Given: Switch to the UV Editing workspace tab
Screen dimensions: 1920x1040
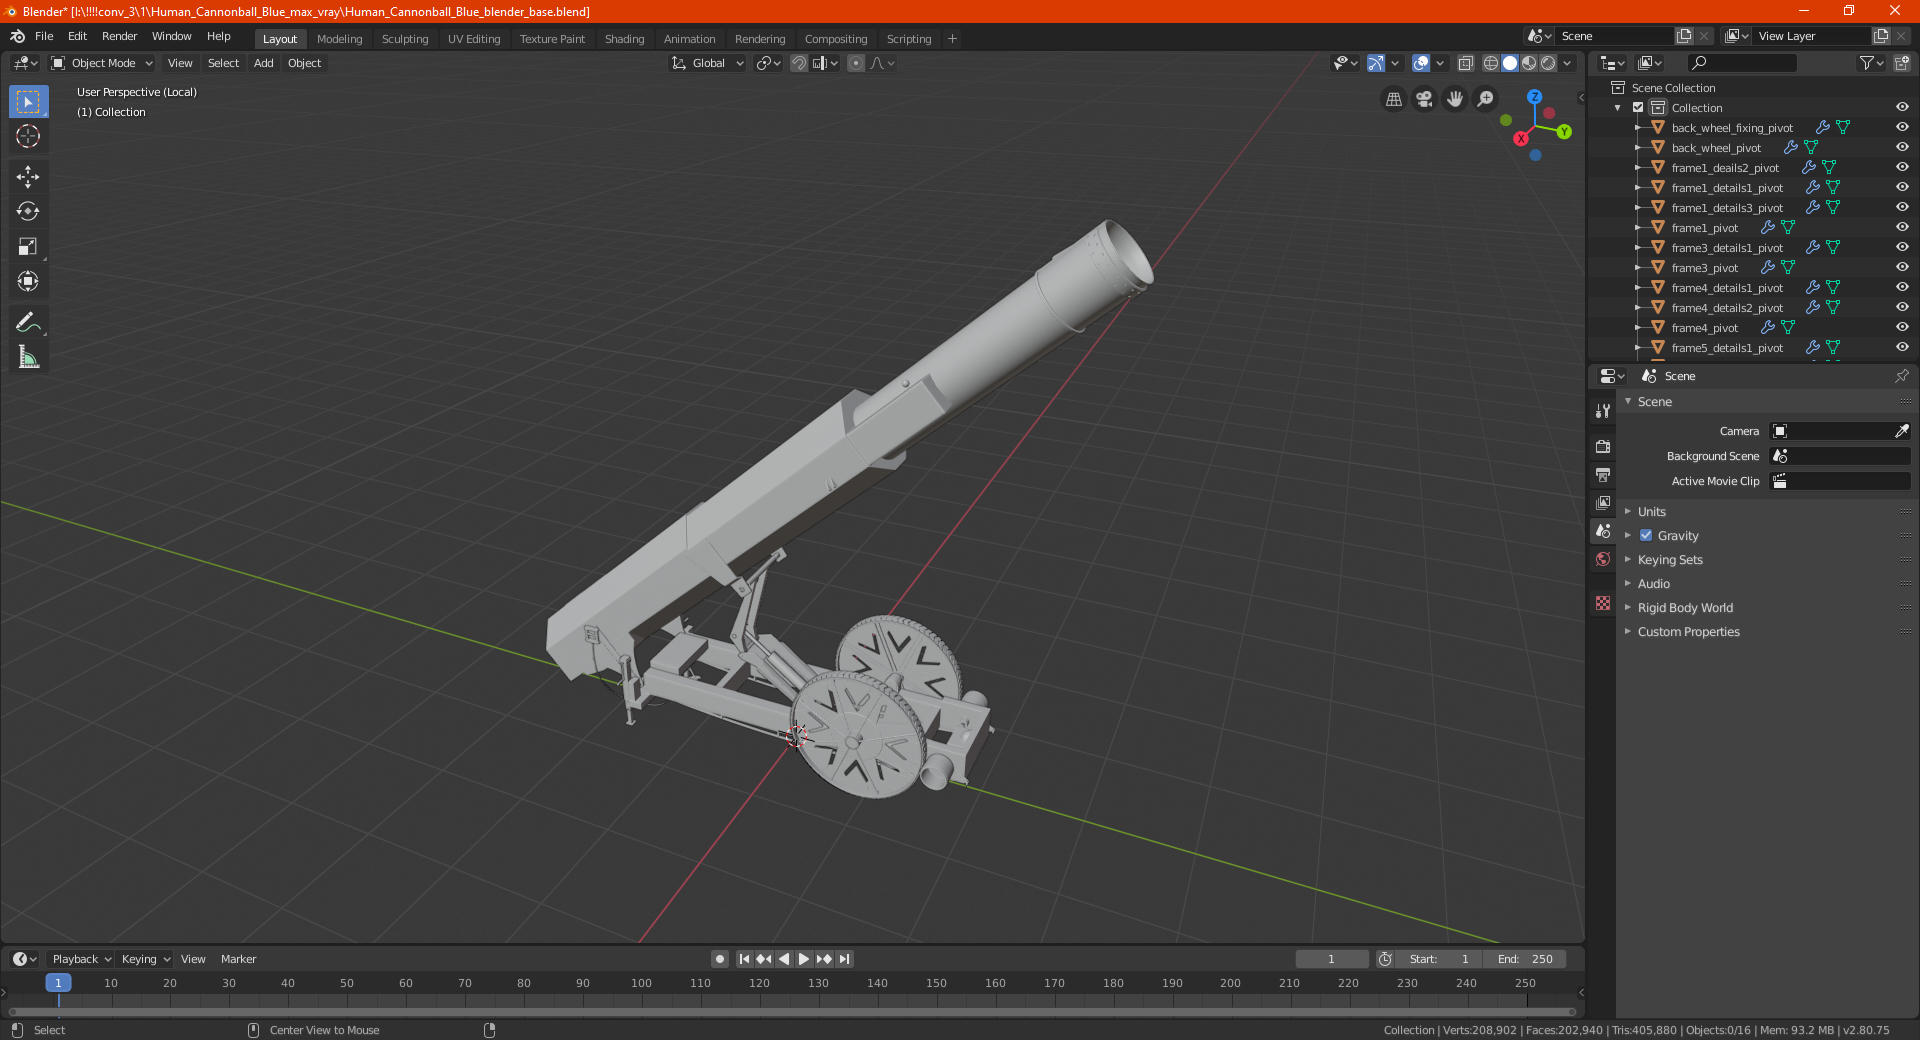Looking at the screenshot, I should tap(474, 39).
